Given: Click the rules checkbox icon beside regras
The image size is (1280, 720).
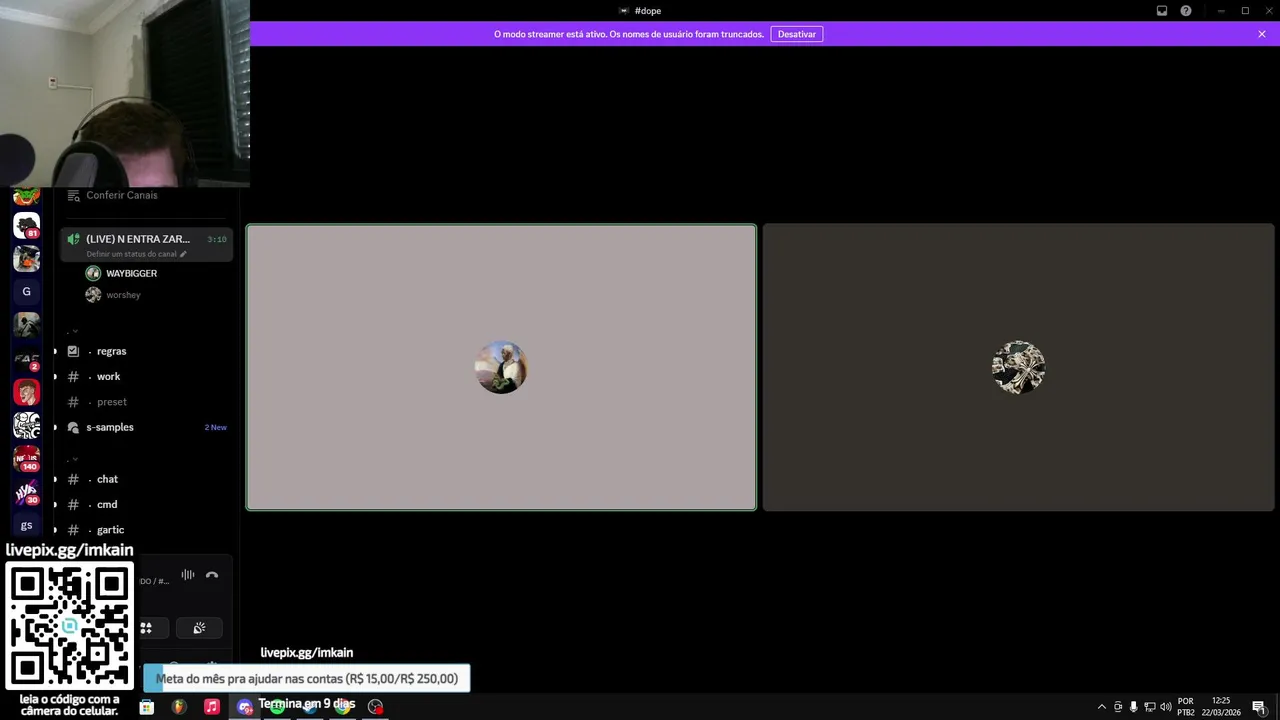Looking at the screenshot, I should click(73, 351).
